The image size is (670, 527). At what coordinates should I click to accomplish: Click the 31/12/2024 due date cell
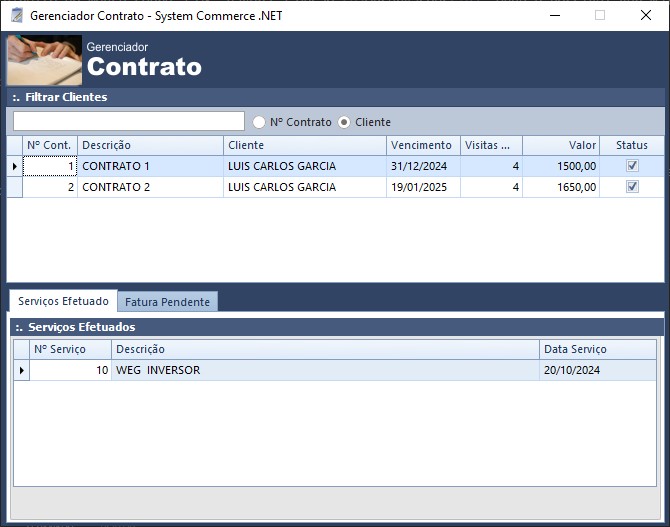[x=423, y=166]
